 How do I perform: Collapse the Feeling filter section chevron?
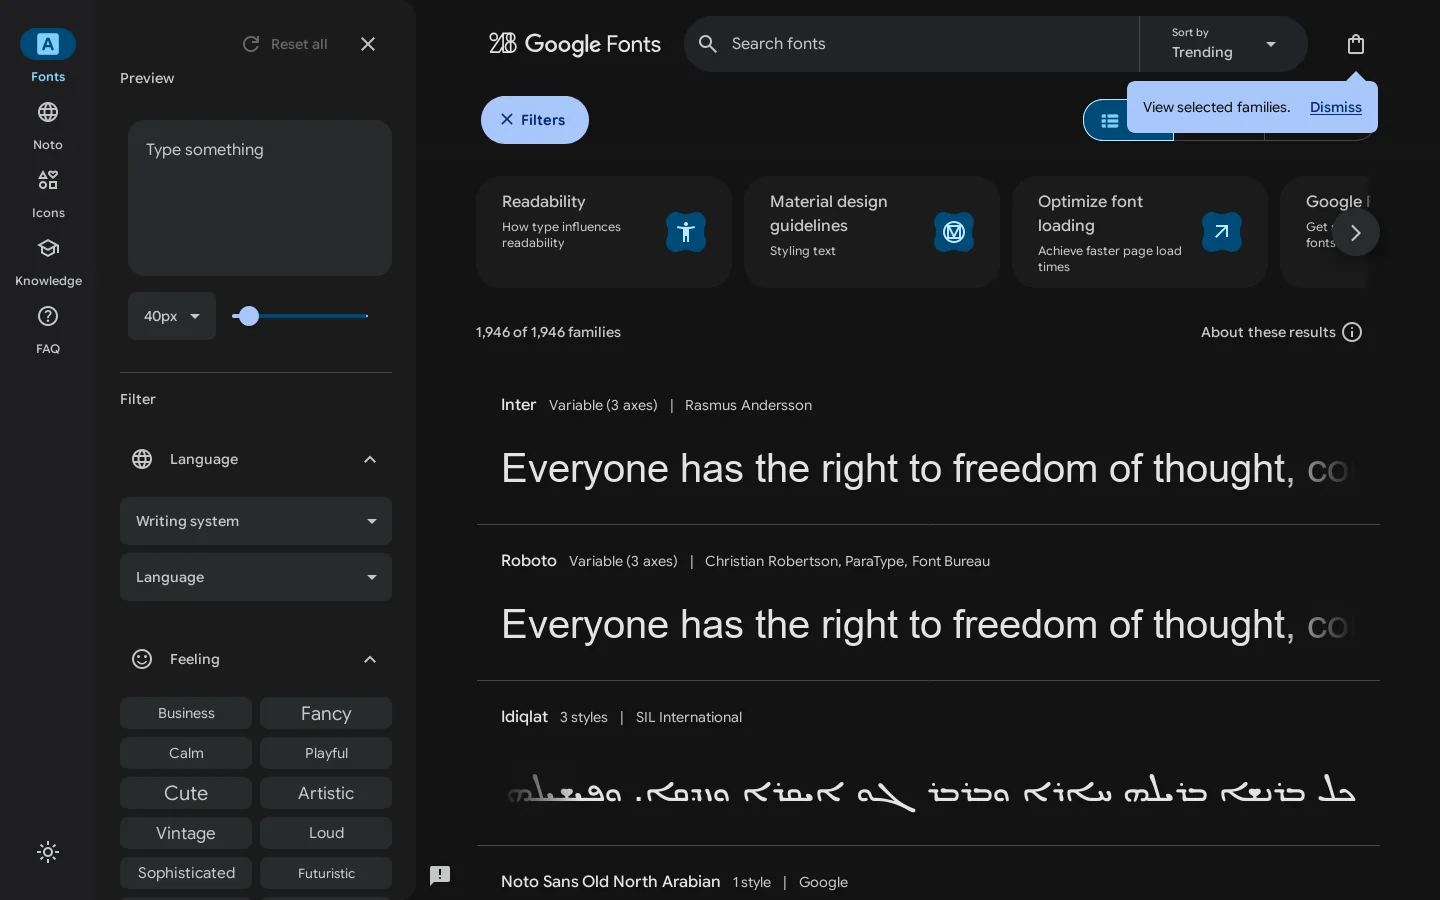(x=370, y=659)
